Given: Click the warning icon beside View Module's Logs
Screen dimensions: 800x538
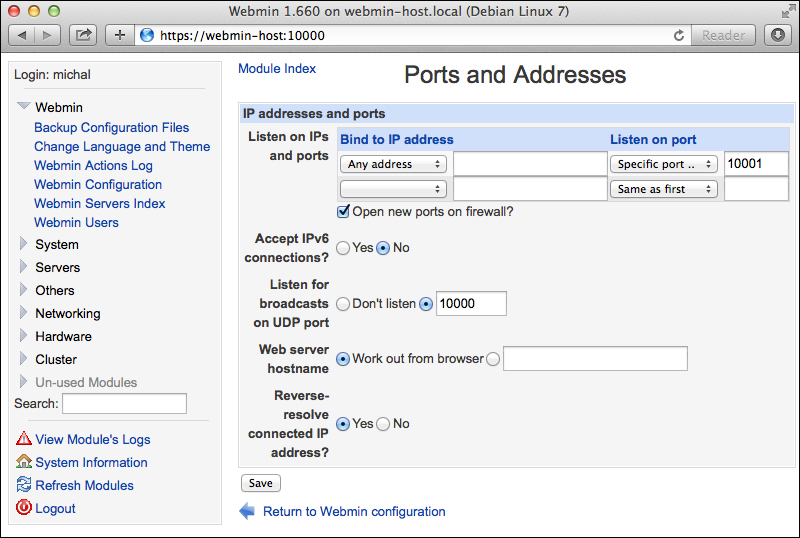Looking at the screenshot, I should (x=23, y=438).
